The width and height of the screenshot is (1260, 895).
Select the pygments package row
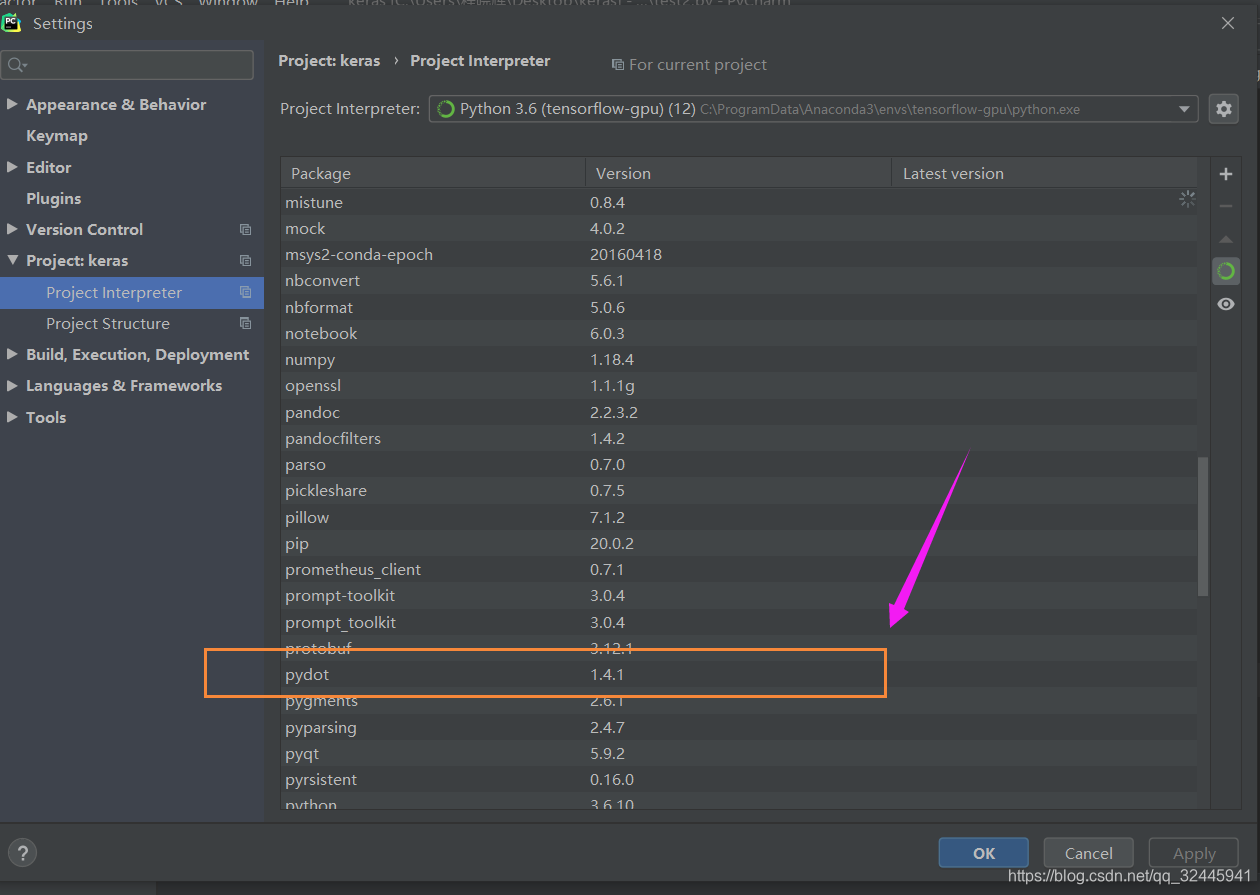pyautogui.click(x=739, y=701)
